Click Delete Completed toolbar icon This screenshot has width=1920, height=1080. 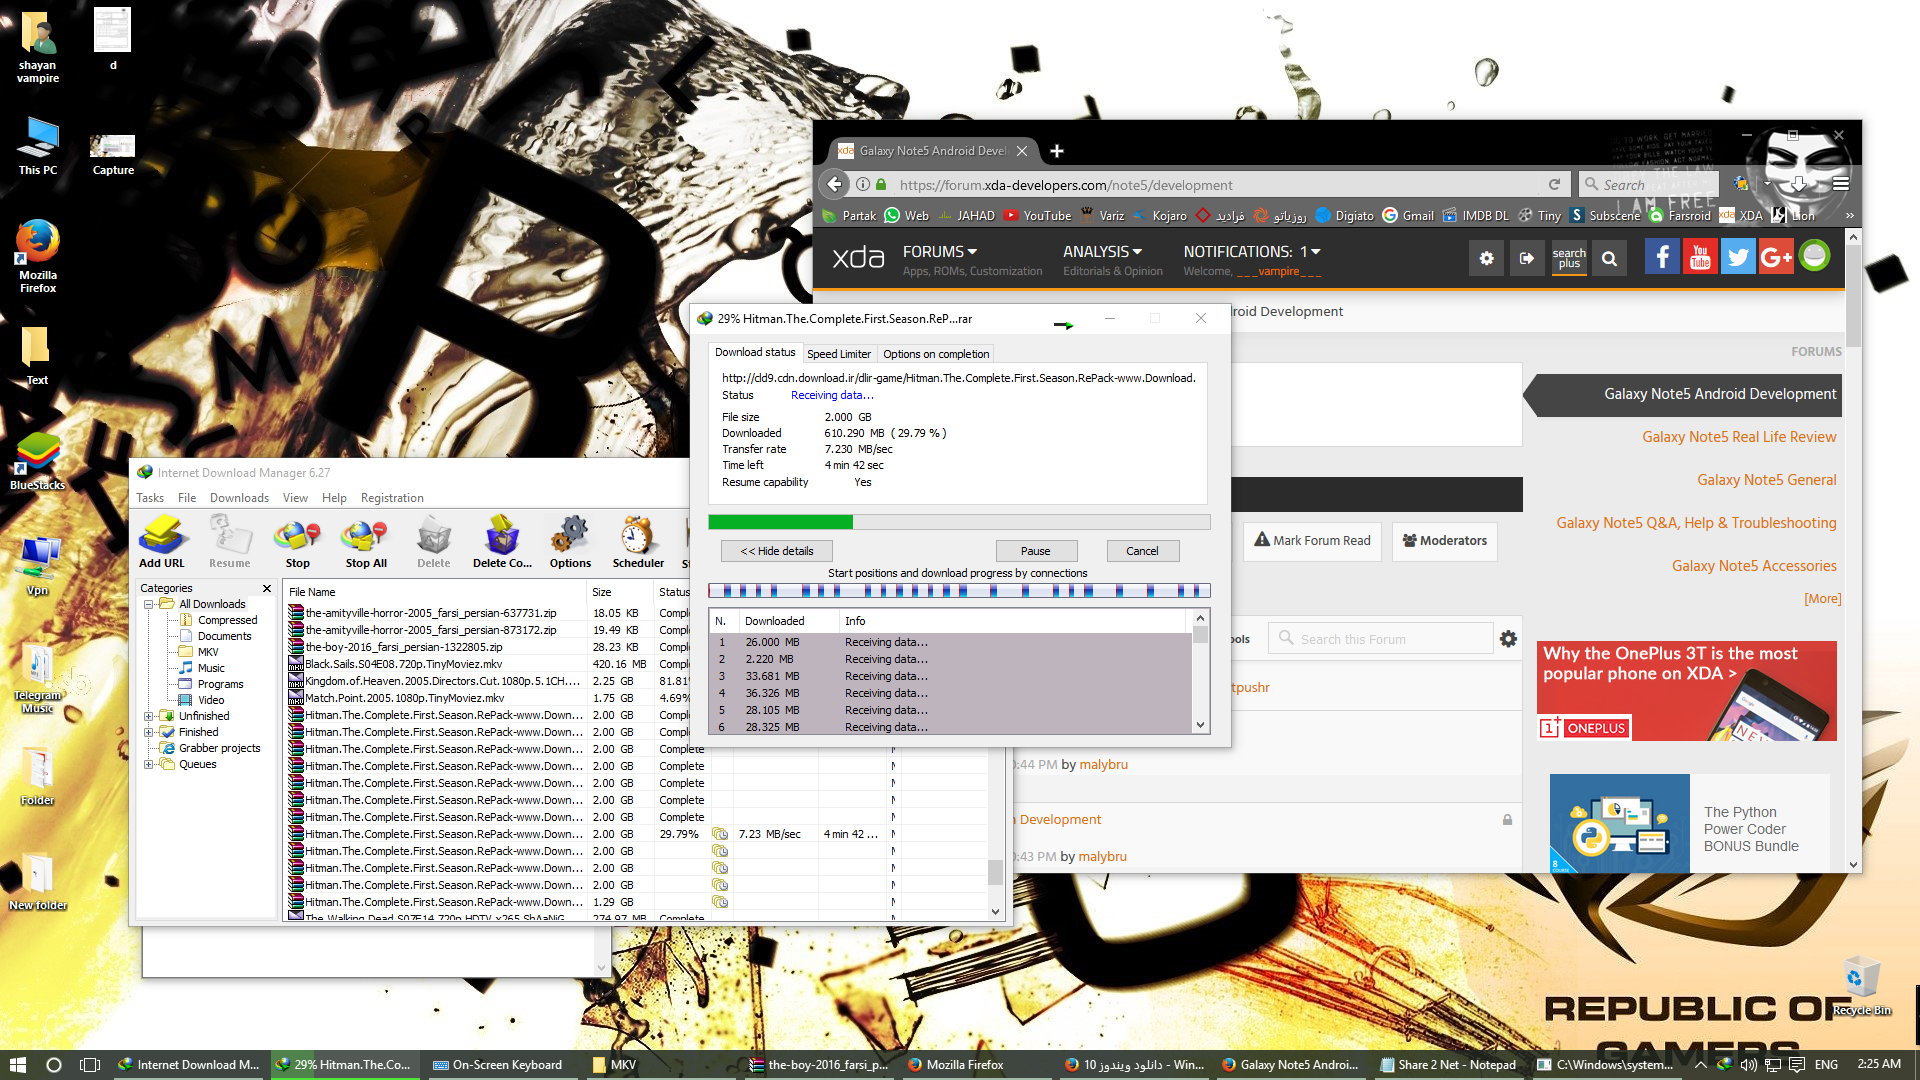tap(502, 540)
